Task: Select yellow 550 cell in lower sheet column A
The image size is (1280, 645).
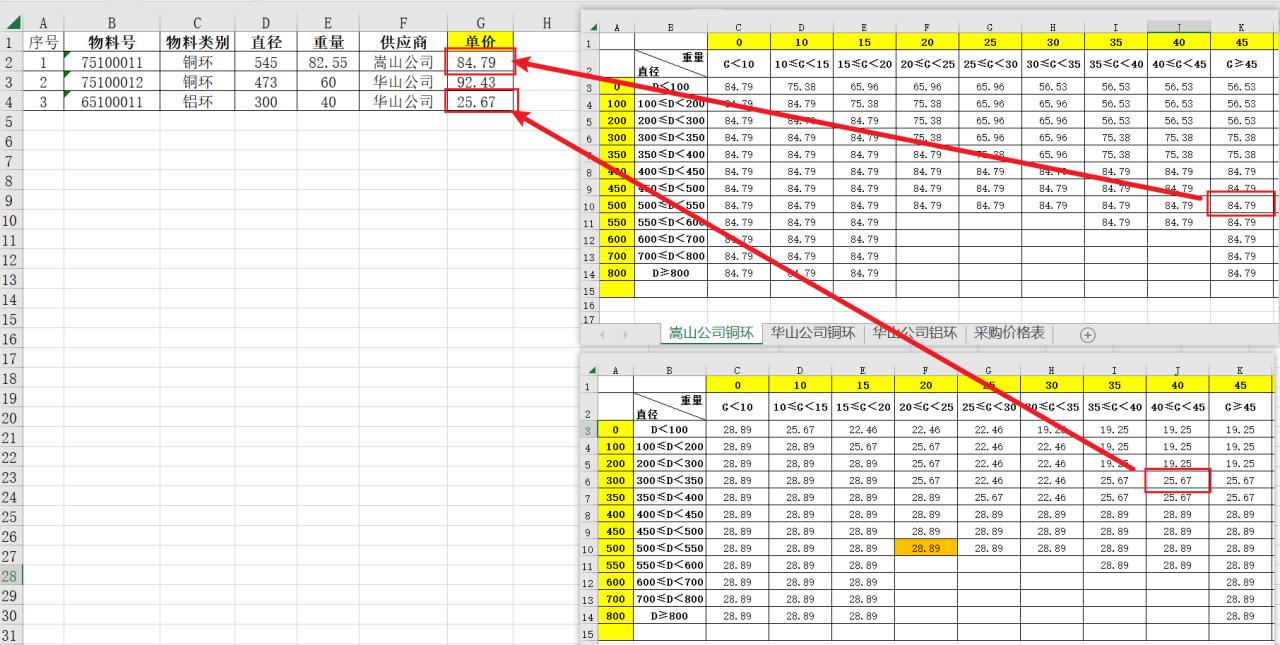Action: pos(616,565)
